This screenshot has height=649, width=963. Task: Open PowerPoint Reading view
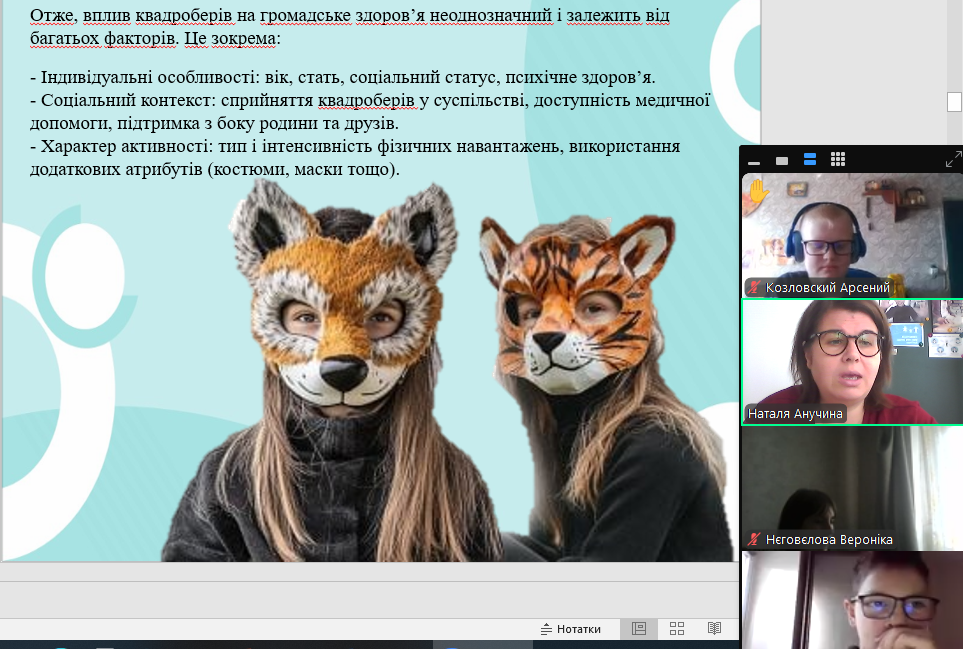click(x=714, y=629)
